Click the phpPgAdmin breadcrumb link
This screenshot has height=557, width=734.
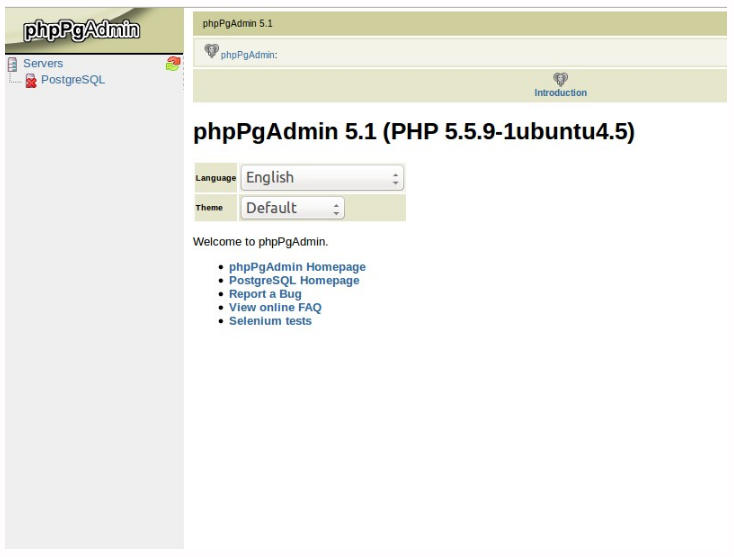[248, 55]
